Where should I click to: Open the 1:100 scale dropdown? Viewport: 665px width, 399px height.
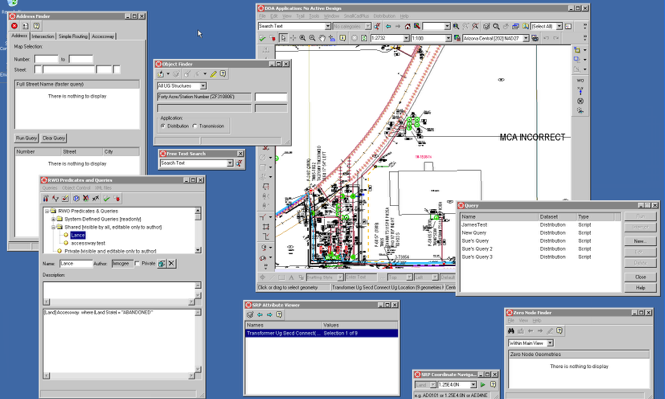pos(448,38)
